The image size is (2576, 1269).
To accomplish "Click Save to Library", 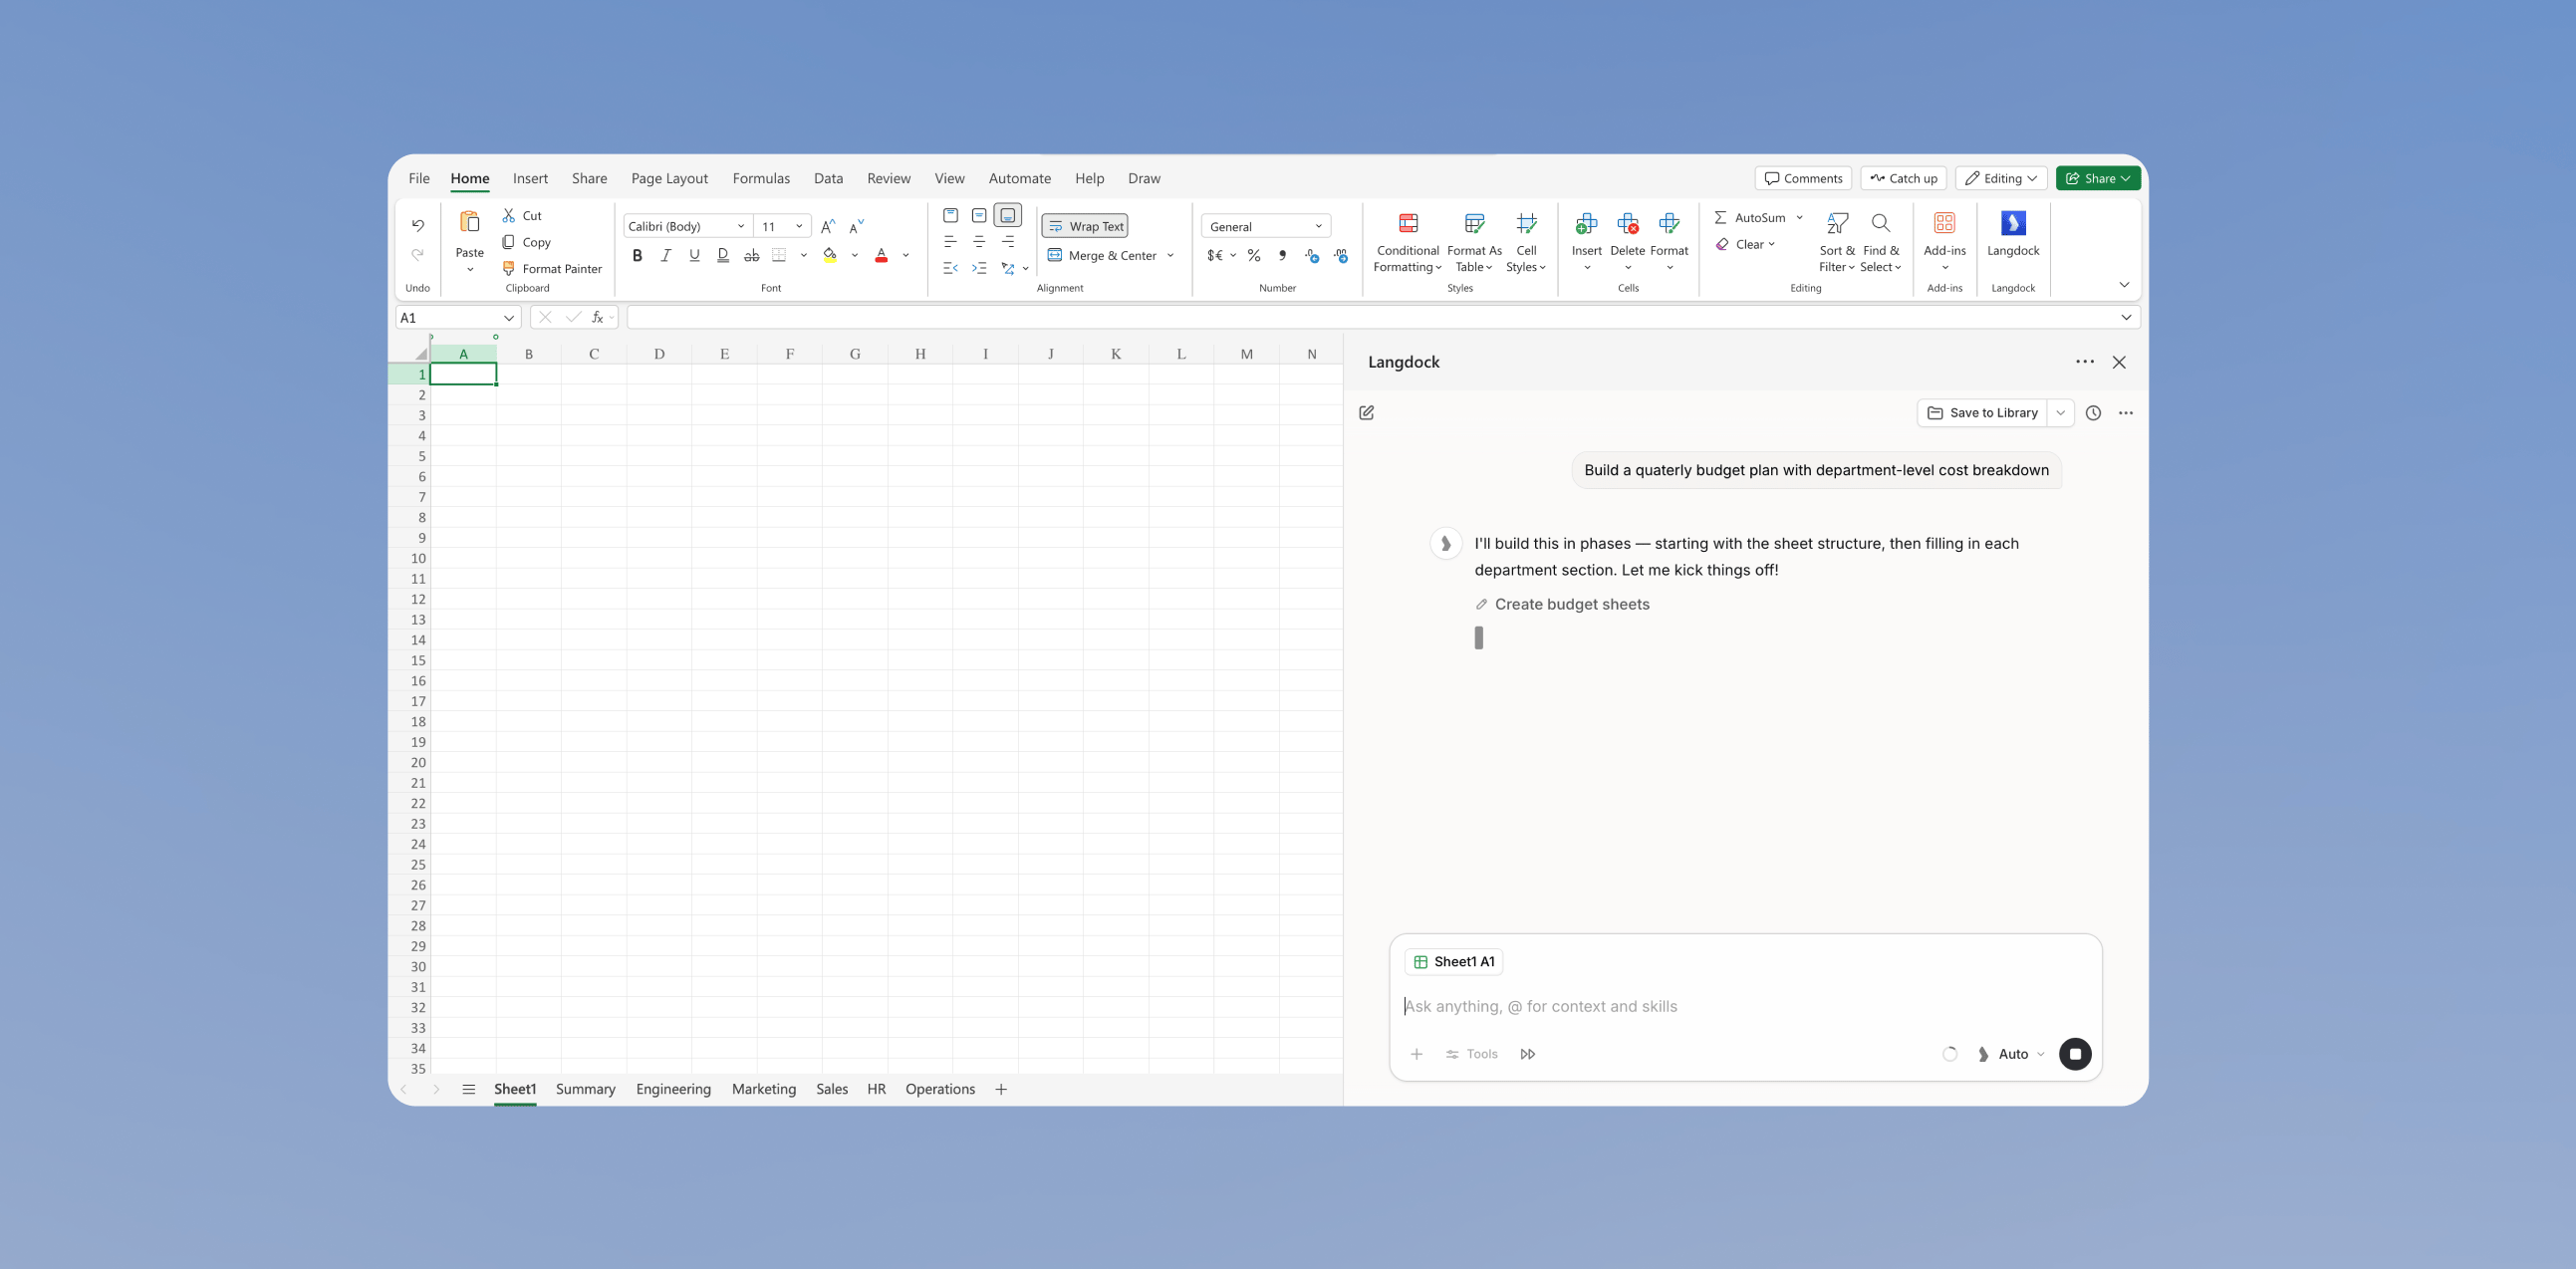I will pos(1982,413).
